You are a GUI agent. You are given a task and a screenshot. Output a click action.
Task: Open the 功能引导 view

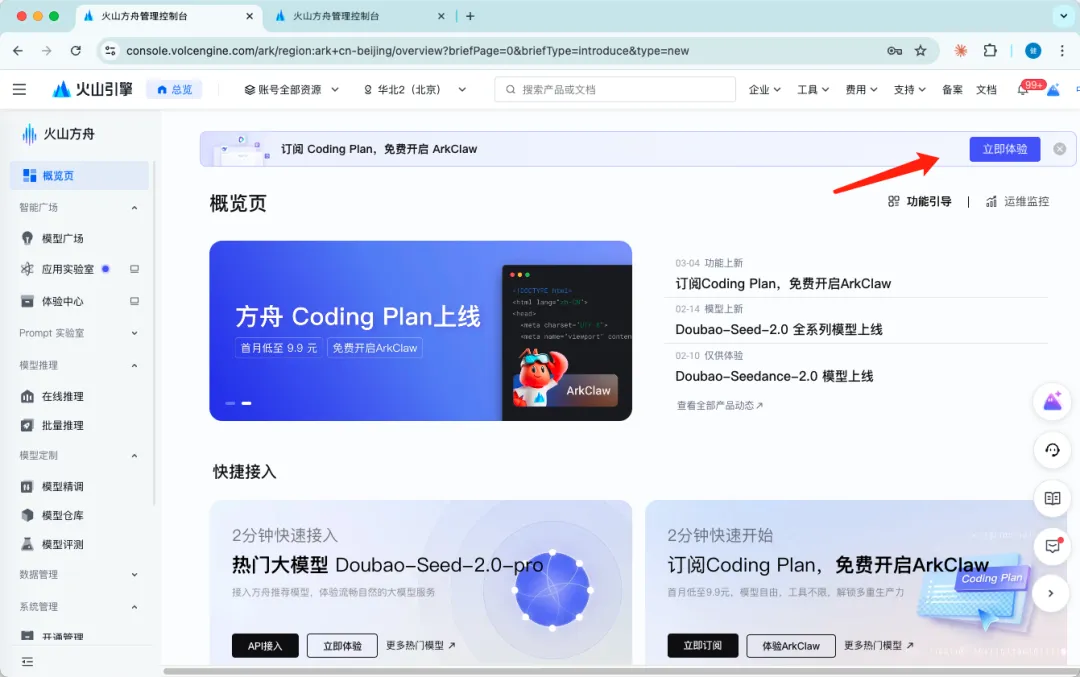coord(920,201)
